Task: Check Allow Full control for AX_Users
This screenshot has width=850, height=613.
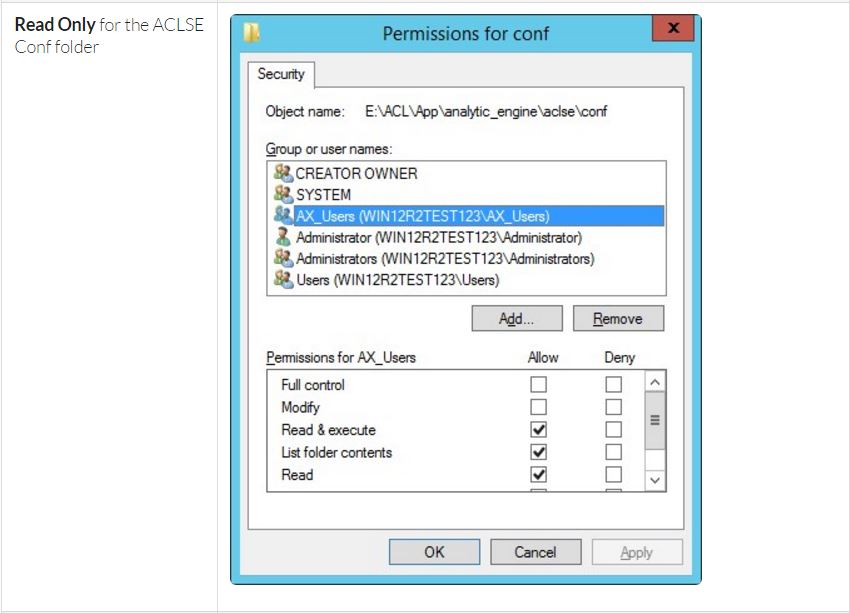Action: (x=538, y=384)
